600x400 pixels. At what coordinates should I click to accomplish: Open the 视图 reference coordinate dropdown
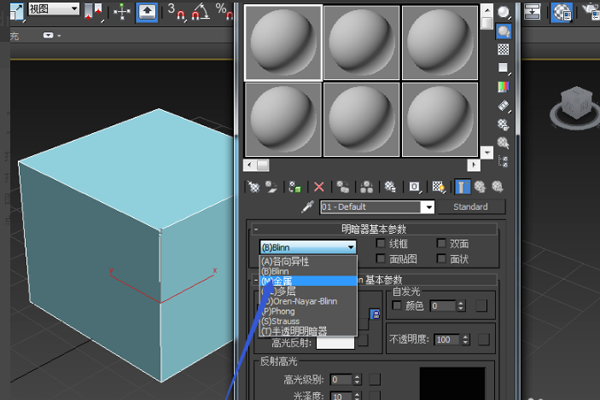[x=54, y=8]
